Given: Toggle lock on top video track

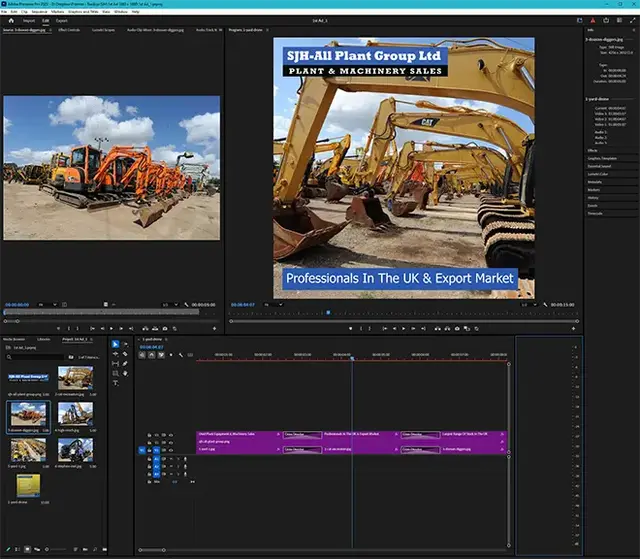Looking at the screenshot, I should pos(149,435).
